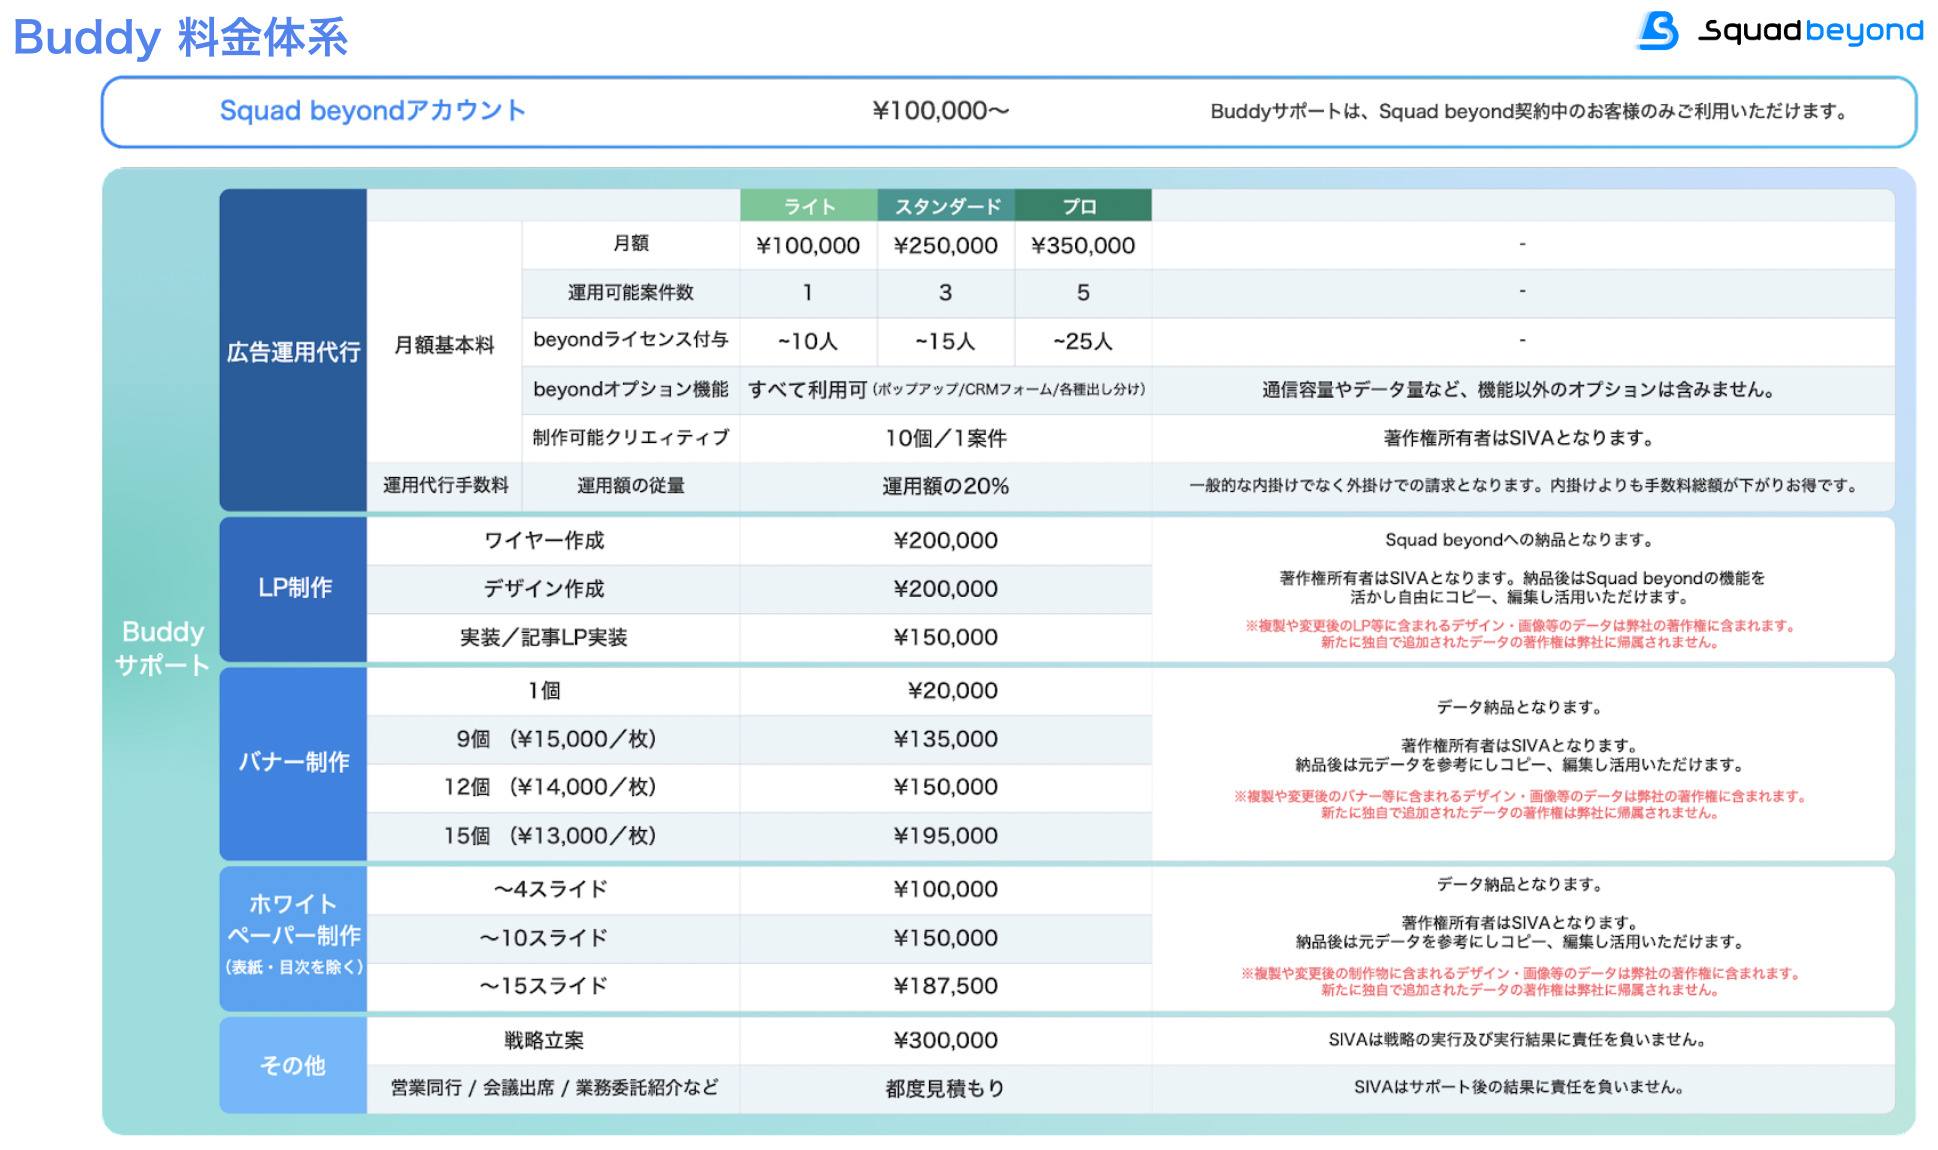
Task: Click the 広告運用代行 category cell
Action: tap(293, 351)
